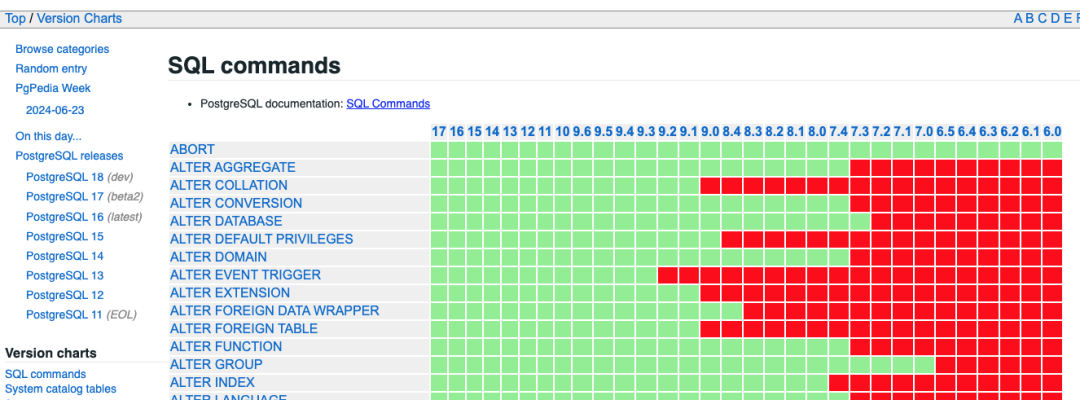Select version 8.0 column header
This screenshot has height=400, width=1080.
point(817,131)
